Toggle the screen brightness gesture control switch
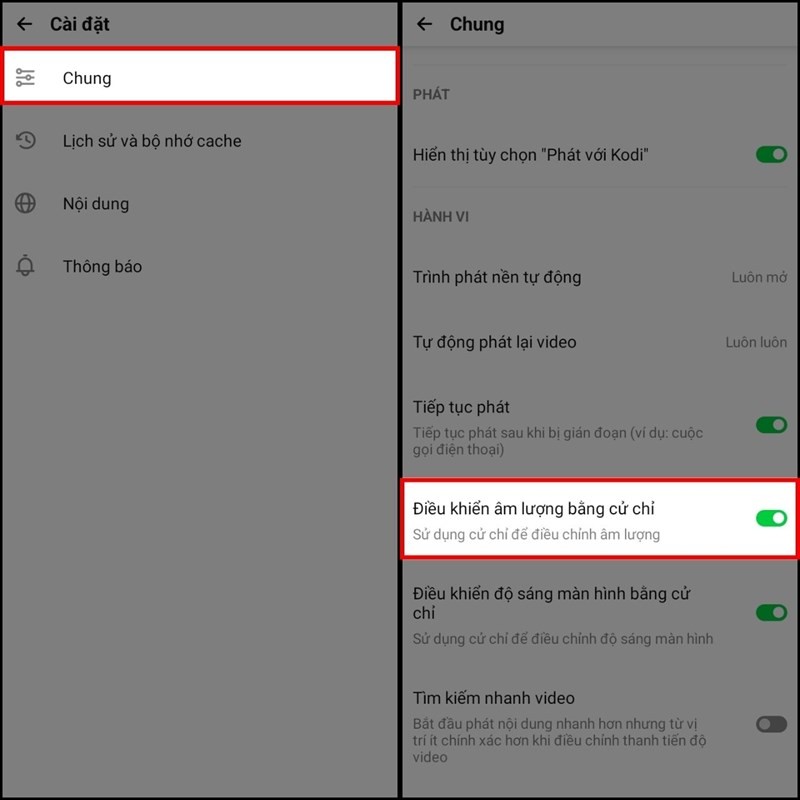This screenshot has width=800, height=800. pyautogui.click(x=771, y=612)
